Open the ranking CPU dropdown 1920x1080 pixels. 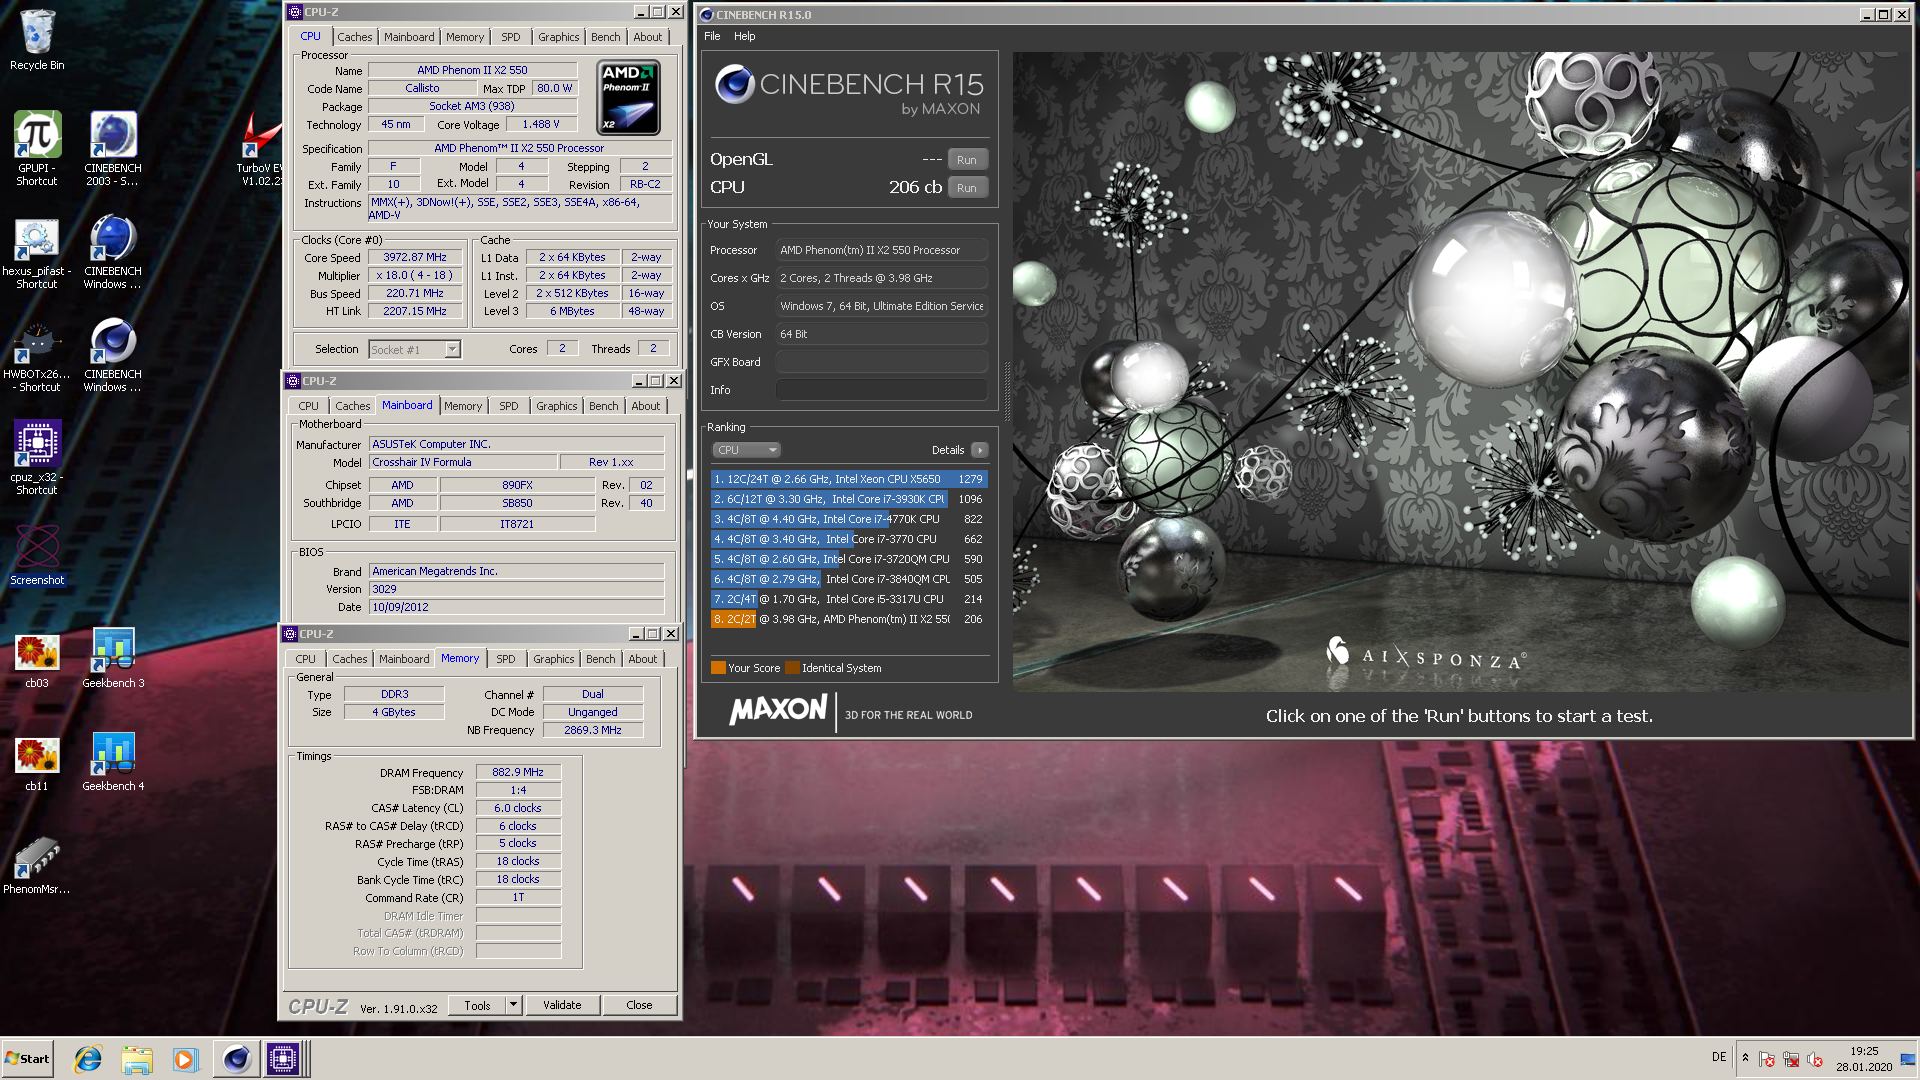(746, 450)
